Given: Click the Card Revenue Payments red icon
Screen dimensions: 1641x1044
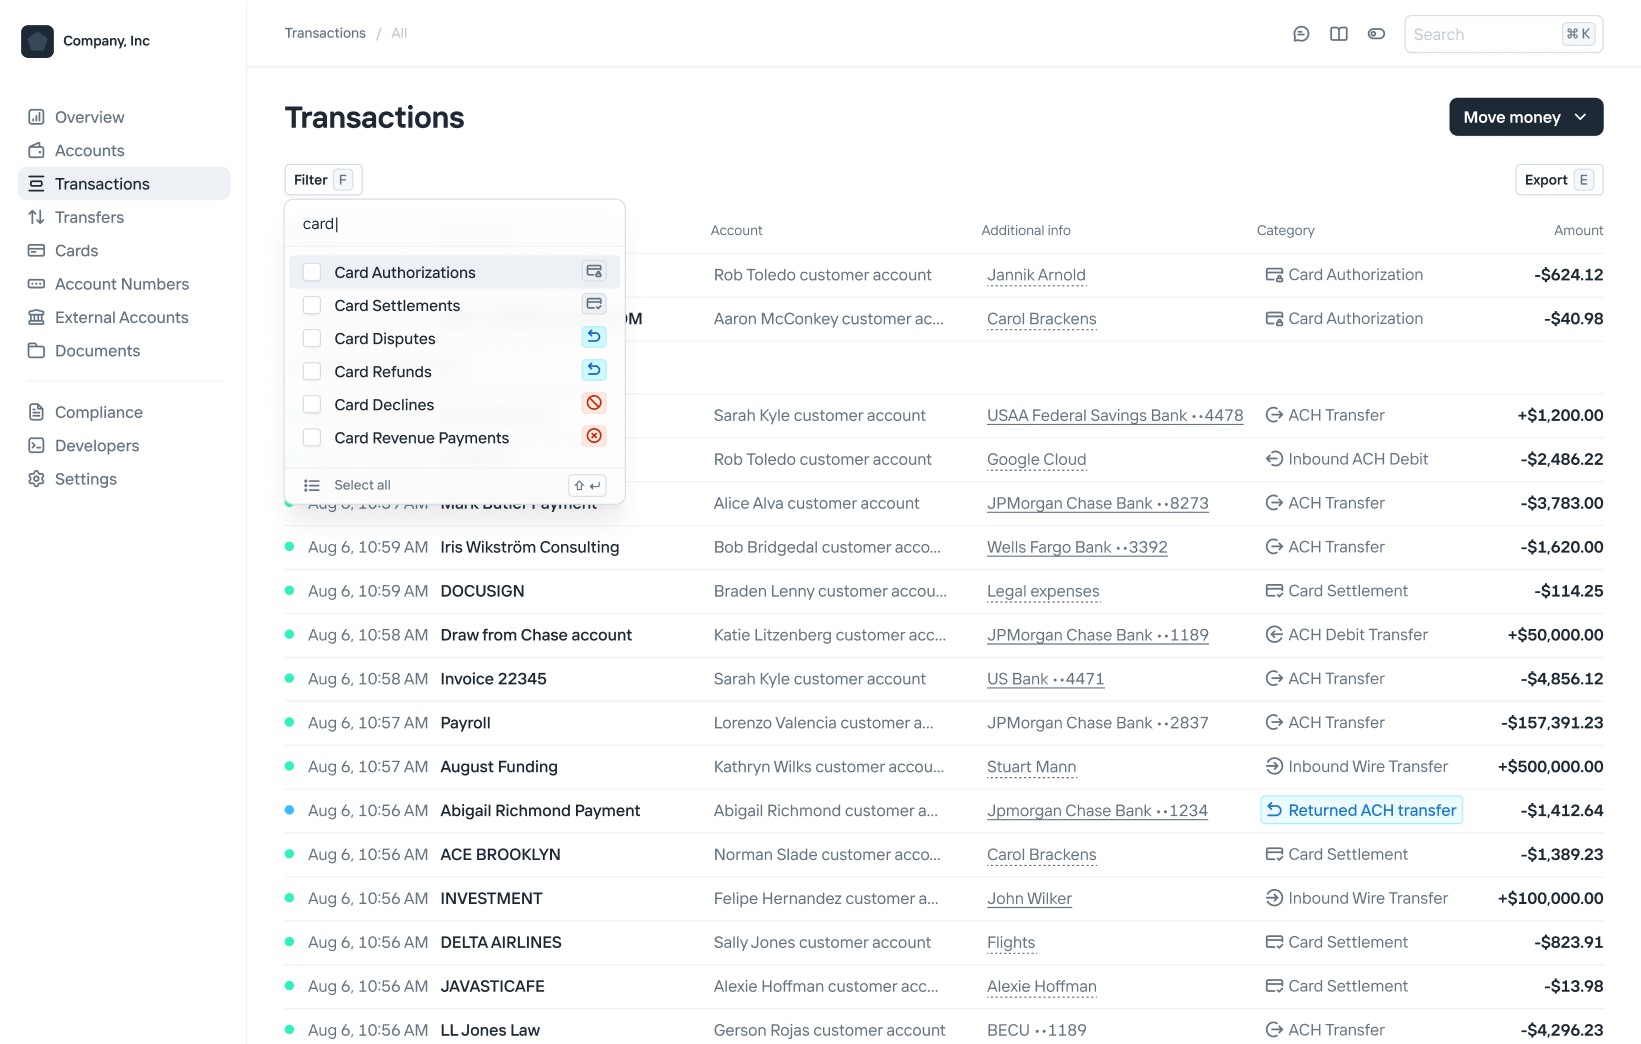Looking at the screenshot, I should pos(594,436).
